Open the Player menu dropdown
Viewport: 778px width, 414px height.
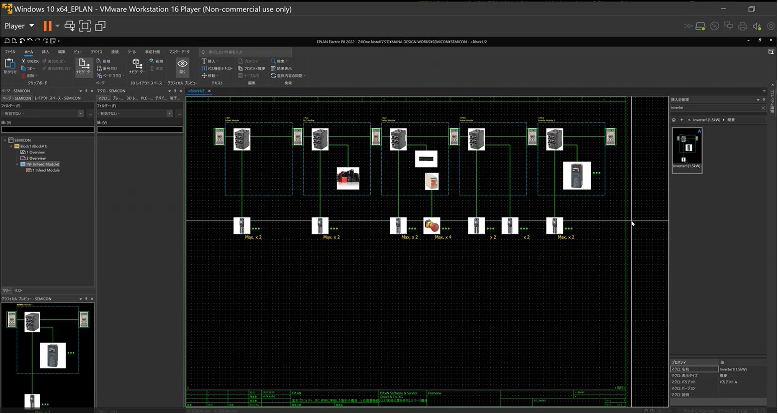pos(18,25)
